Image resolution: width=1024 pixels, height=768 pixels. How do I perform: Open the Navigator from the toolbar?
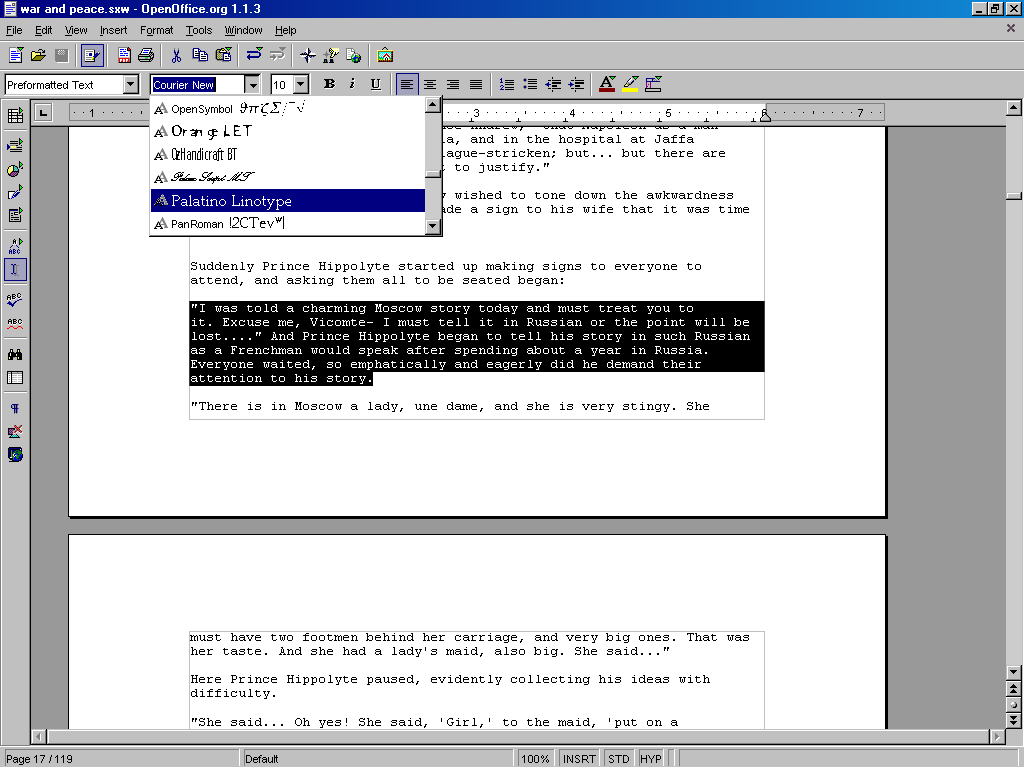pos(308,55)
